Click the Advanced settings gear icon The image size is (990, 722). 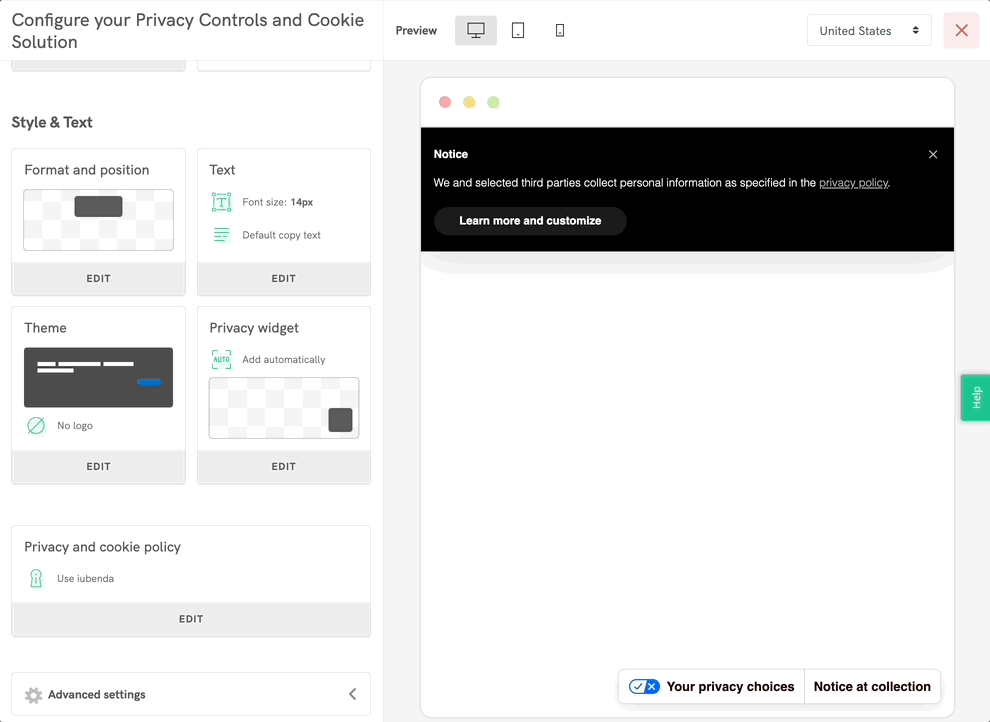pos(33,695)
